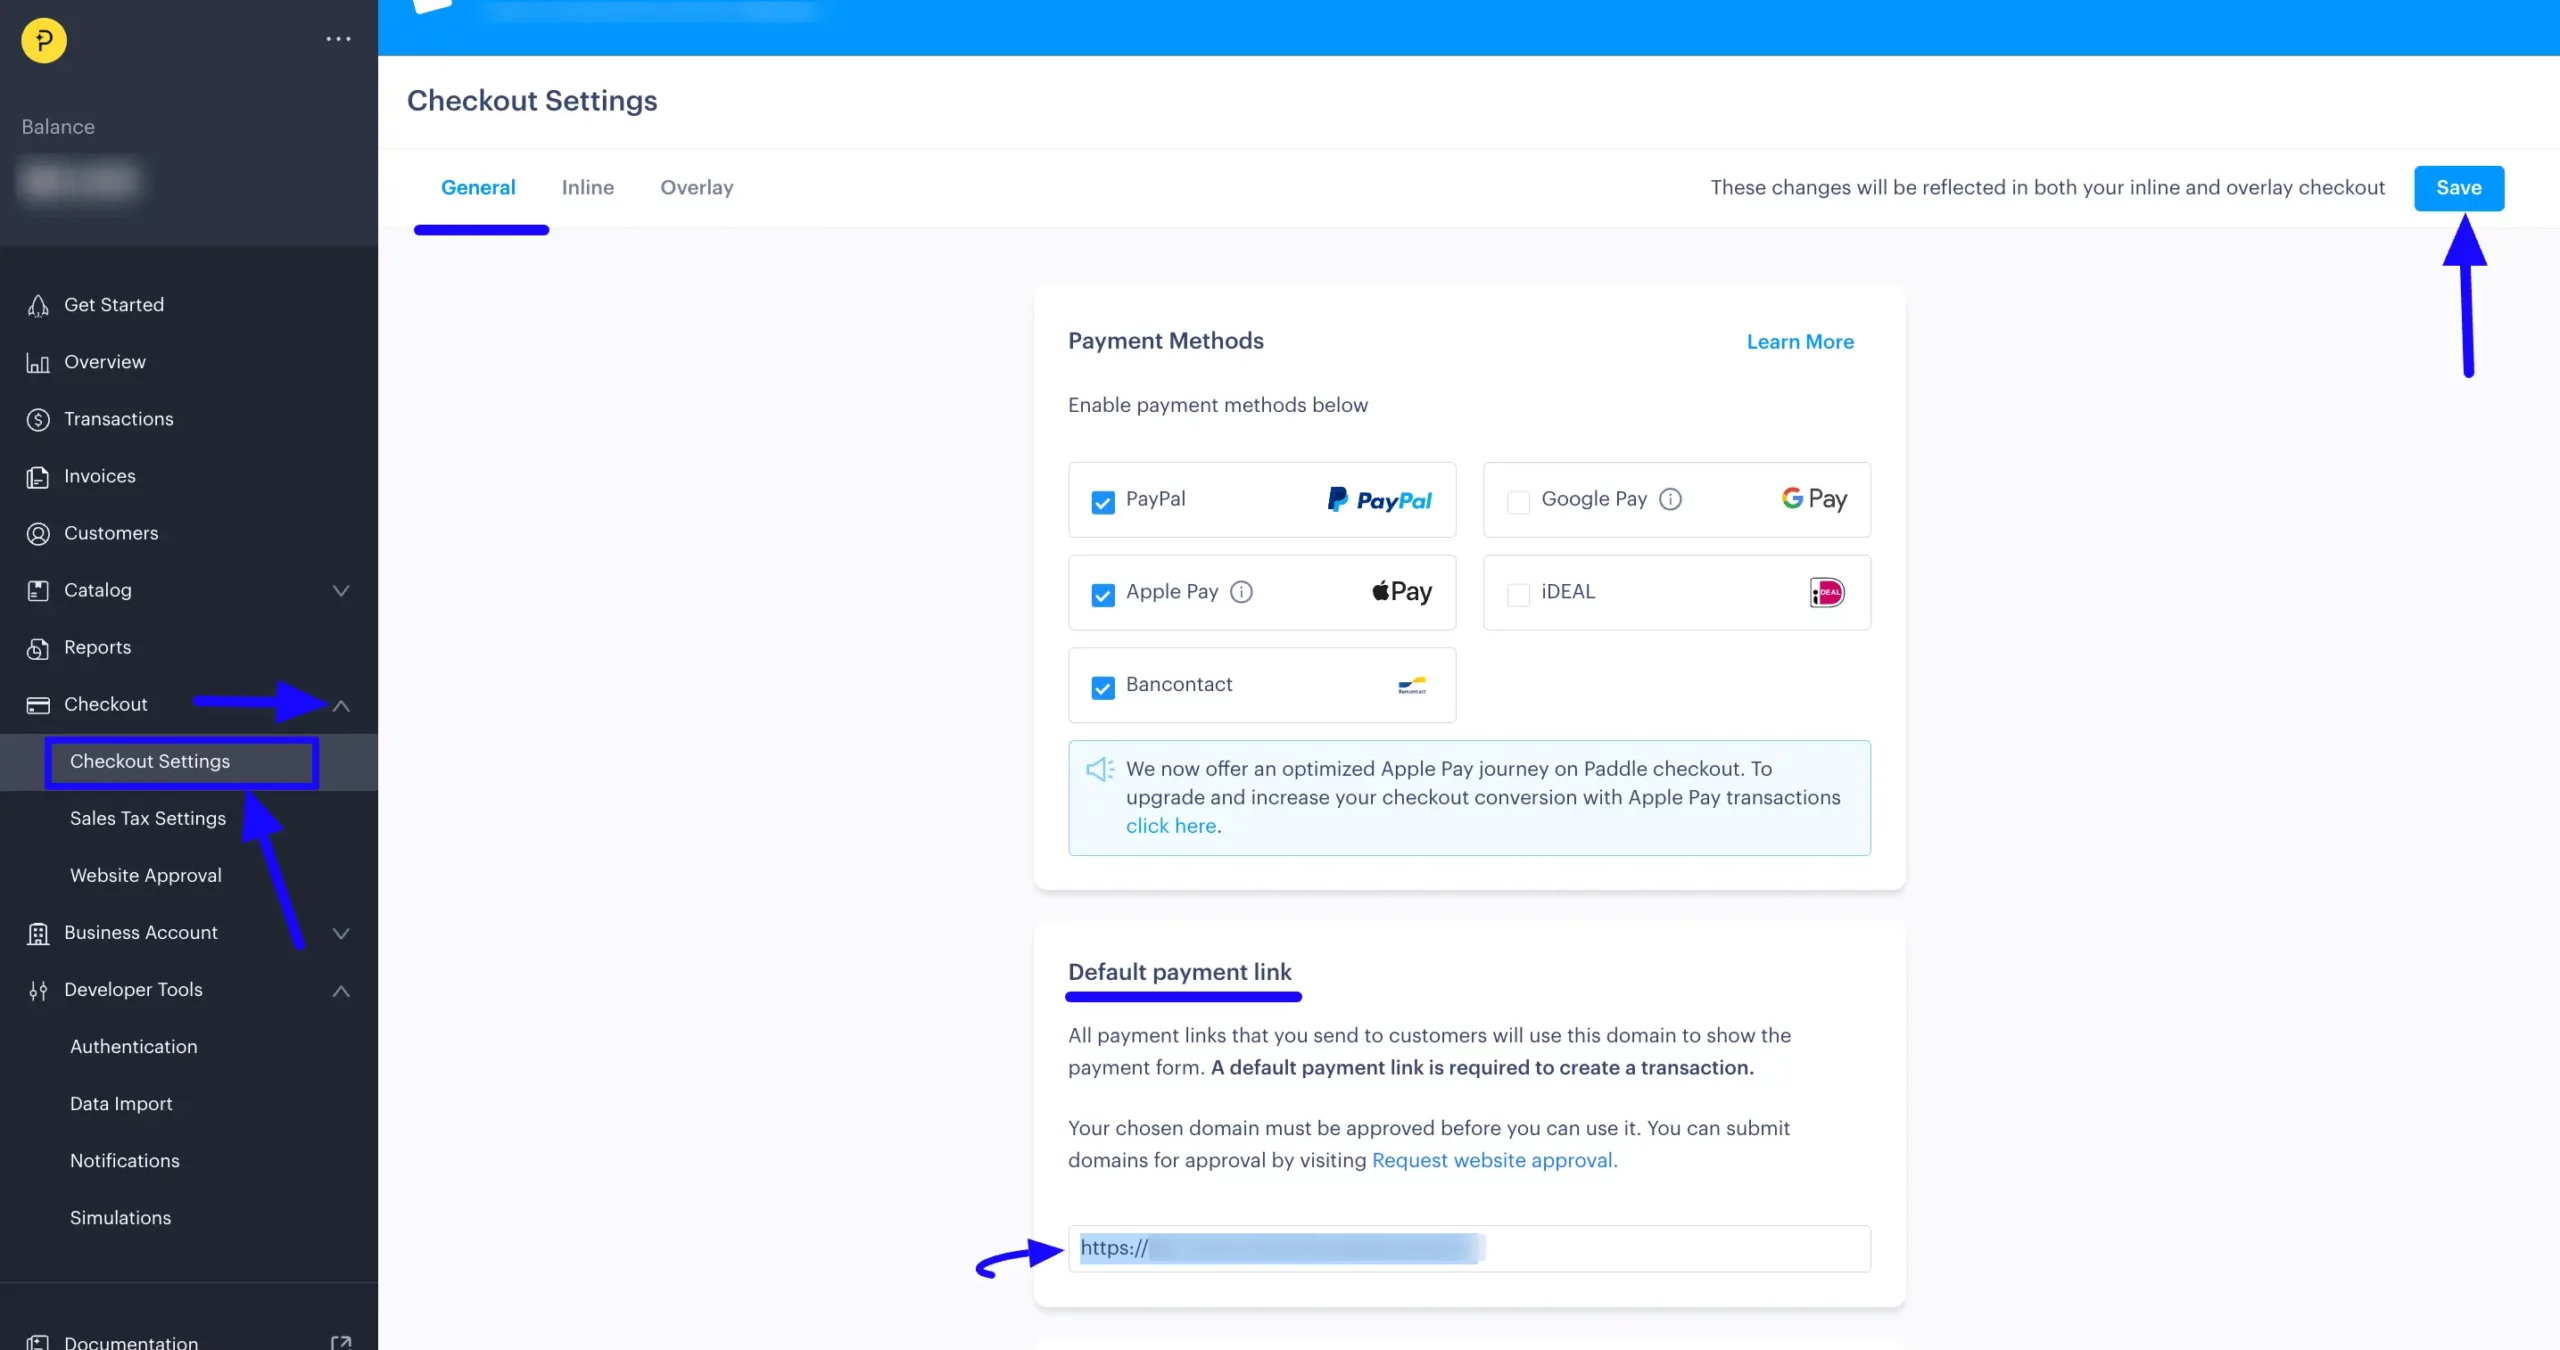Switch to the General tab
The height and width of the screenshot is (1350, 2560).
coord(478,188)
